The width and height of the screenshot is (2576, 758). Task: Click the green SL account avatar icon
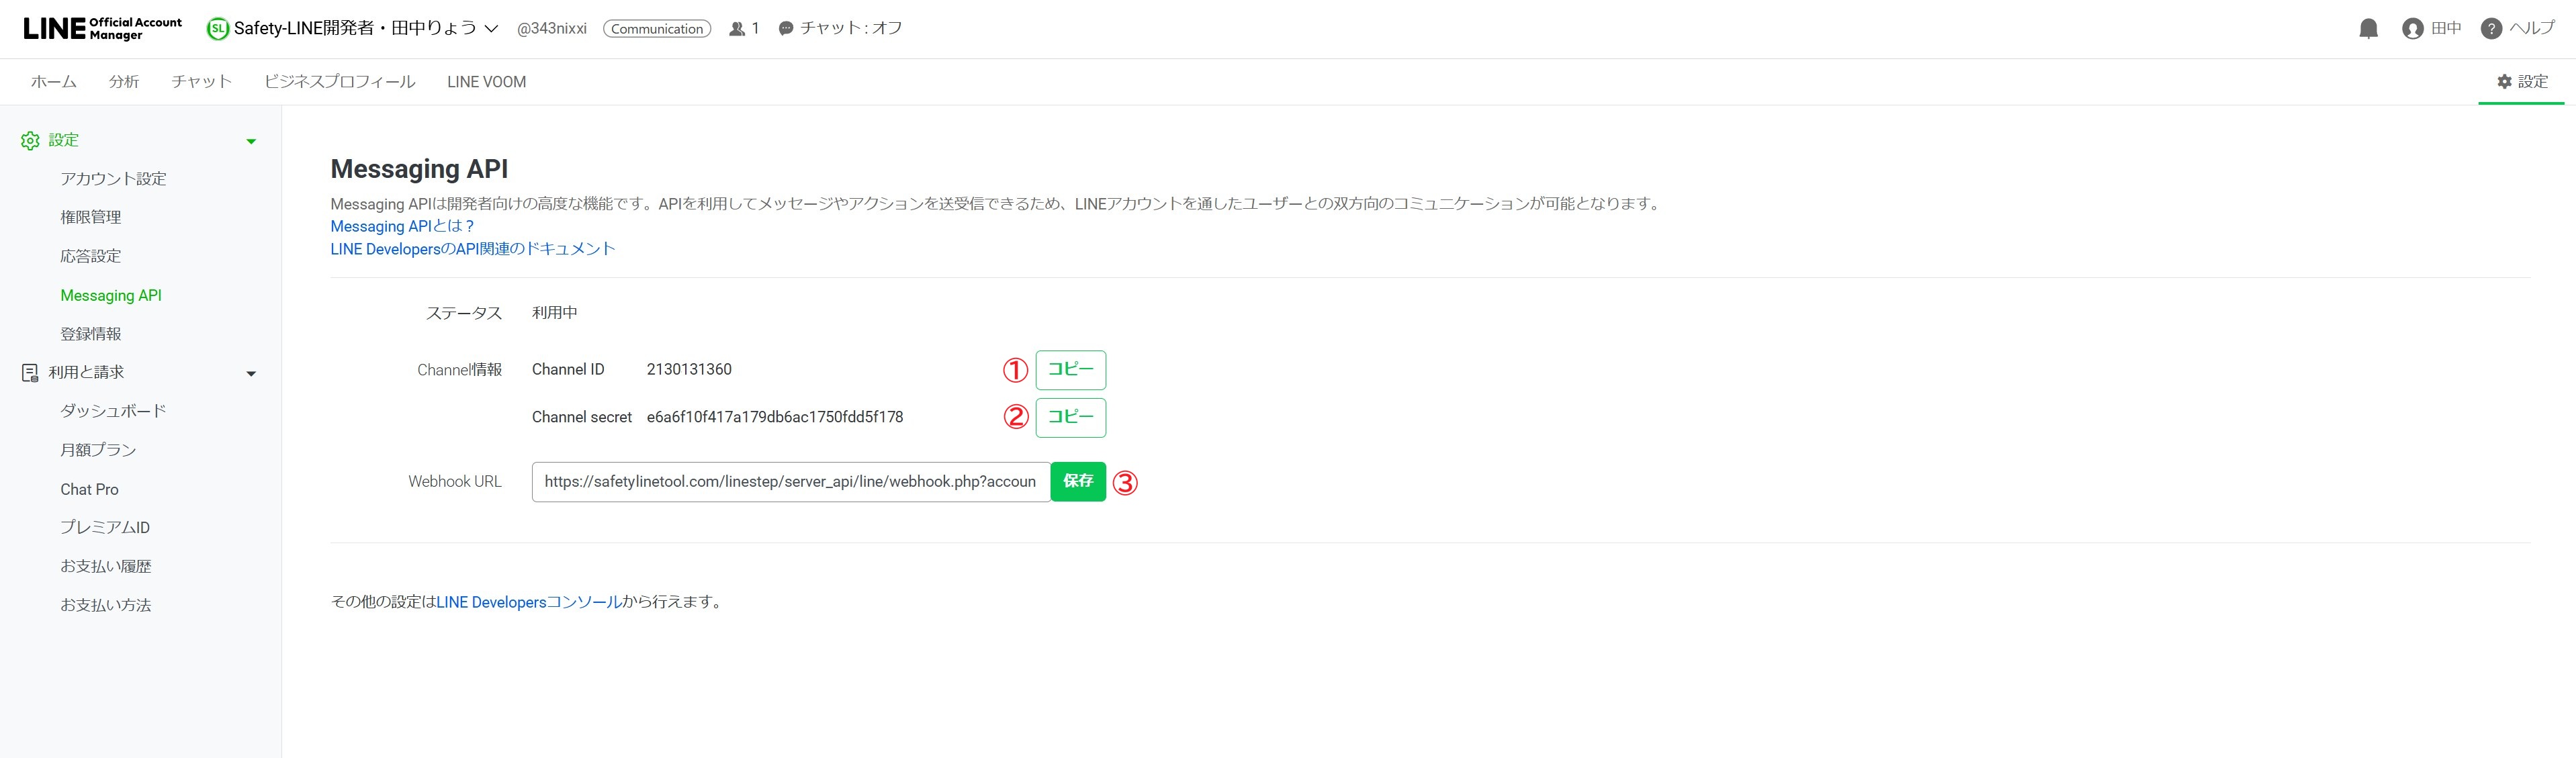point(217,29)
